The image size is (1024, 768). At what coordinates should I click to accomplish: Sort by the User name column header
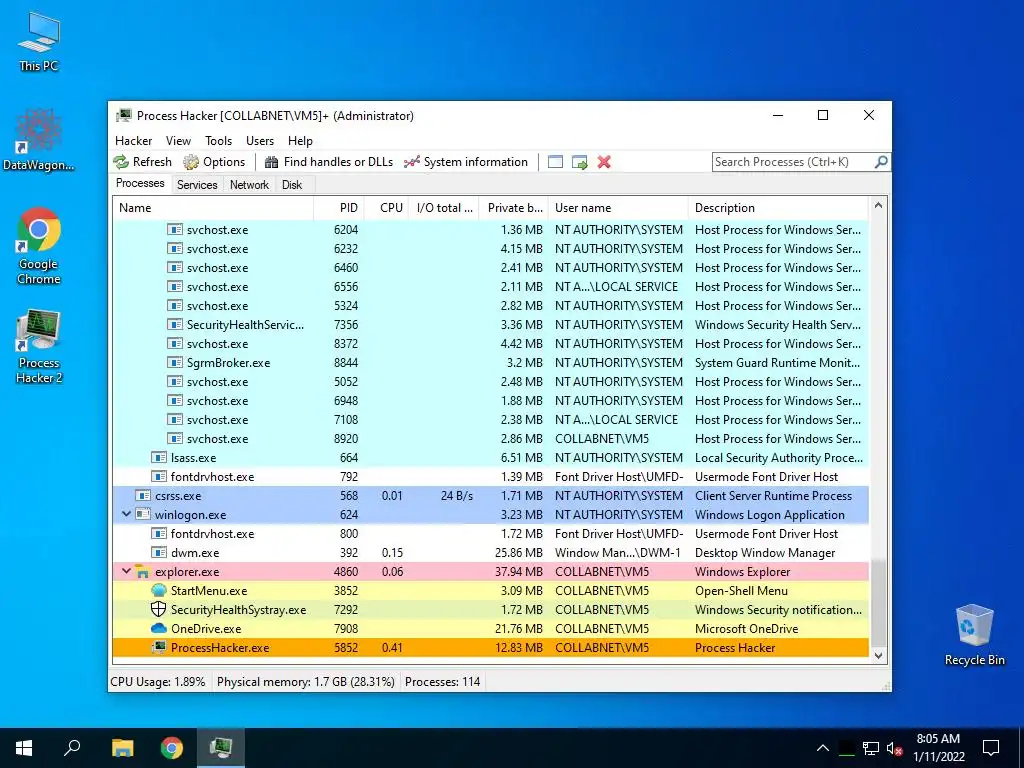(x=618, y=208)
